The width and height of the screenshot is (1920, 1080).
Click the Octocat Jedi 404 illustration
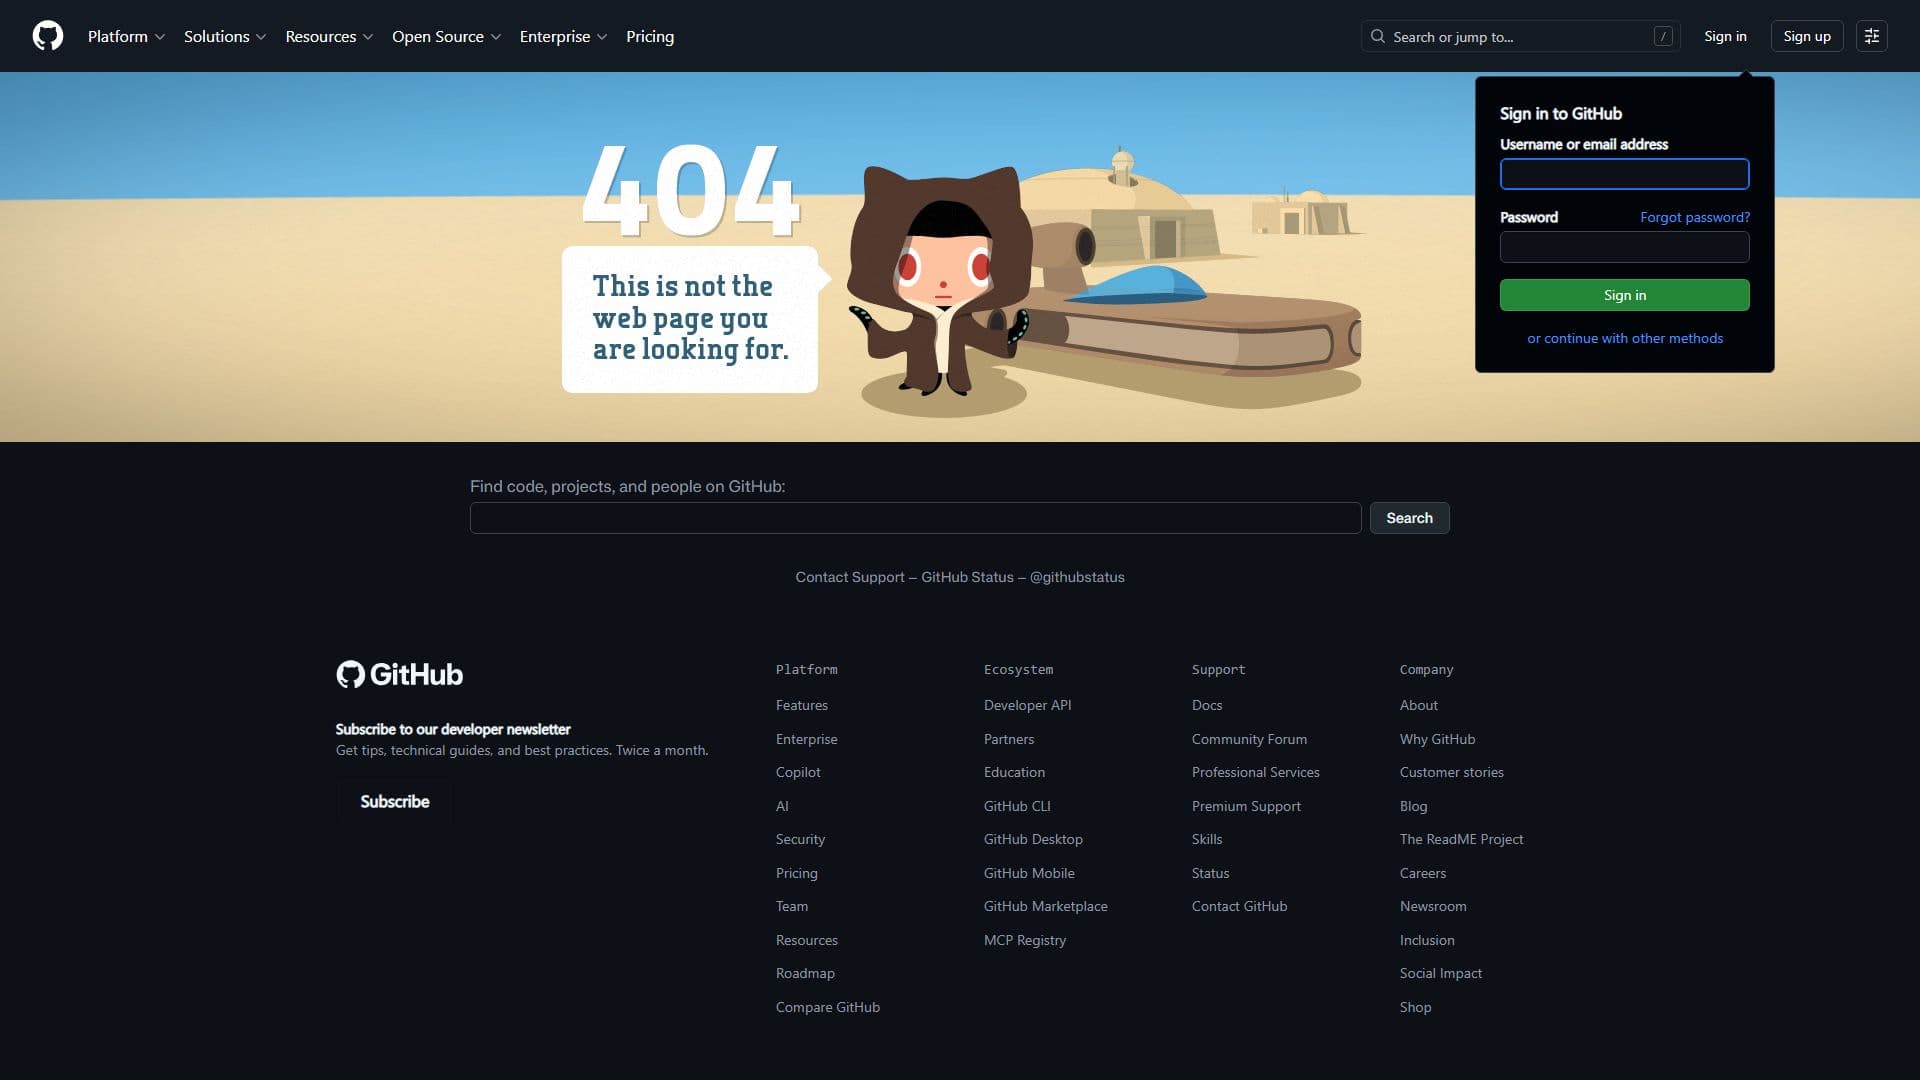(940, 282)
